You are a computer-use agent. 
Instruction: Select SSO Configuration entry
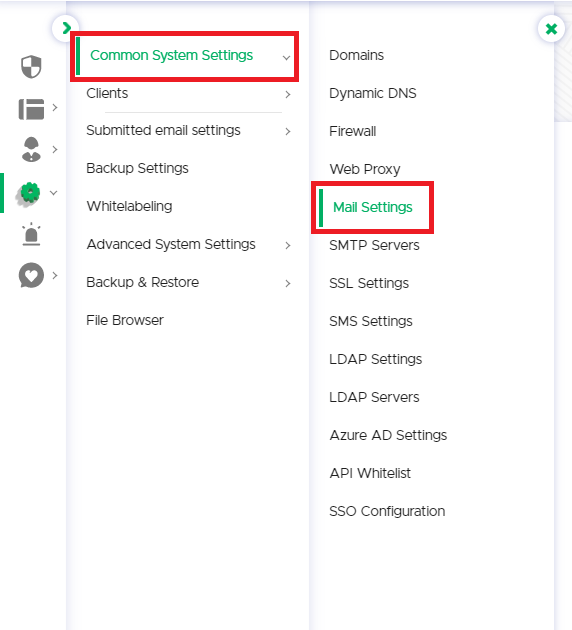pyautogui.click(x=387, y=511)
